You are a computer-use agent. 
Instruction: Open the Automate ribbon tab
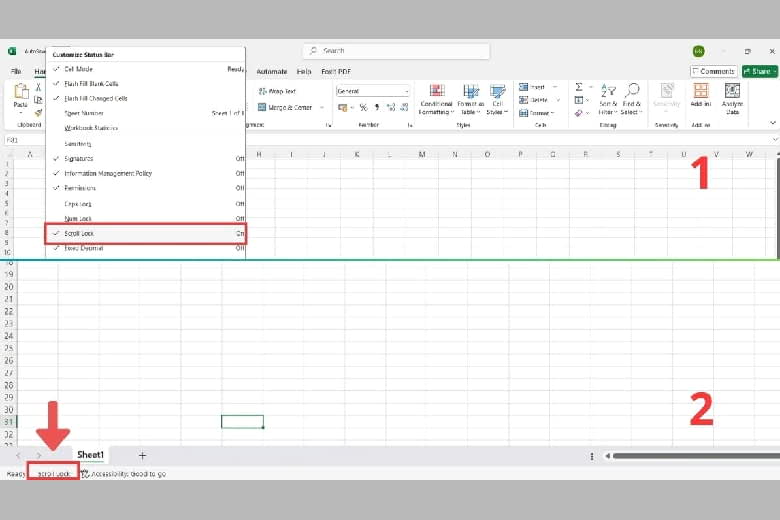(x=271, y=72)
